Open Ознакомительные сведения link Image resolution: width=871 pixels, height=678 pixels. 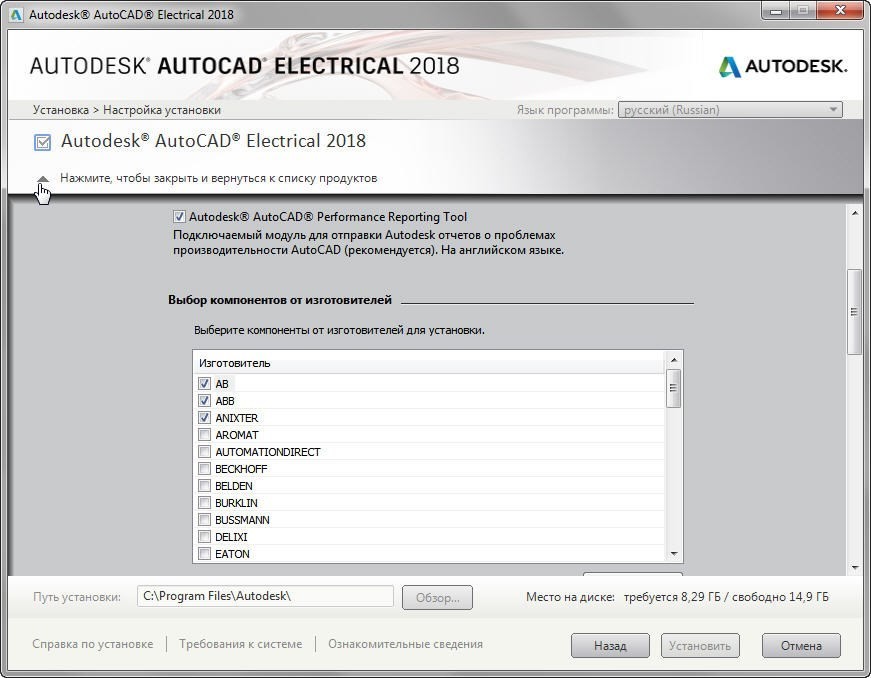click(x=406, y=644)
